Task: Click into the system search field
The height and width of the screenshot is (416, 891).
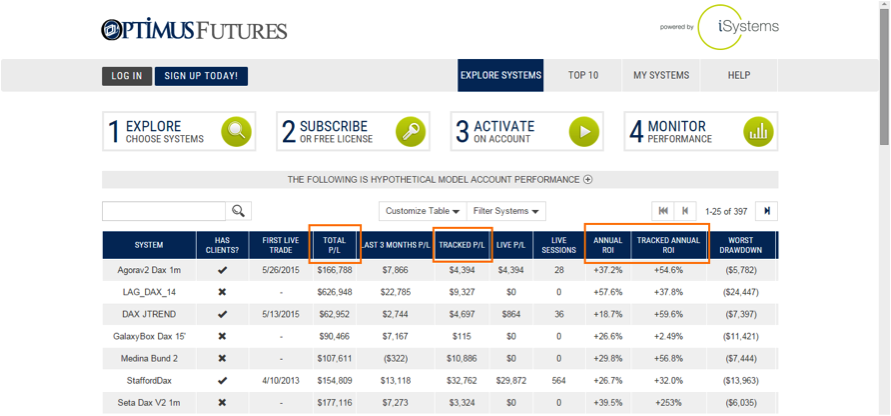Action: 164,211
